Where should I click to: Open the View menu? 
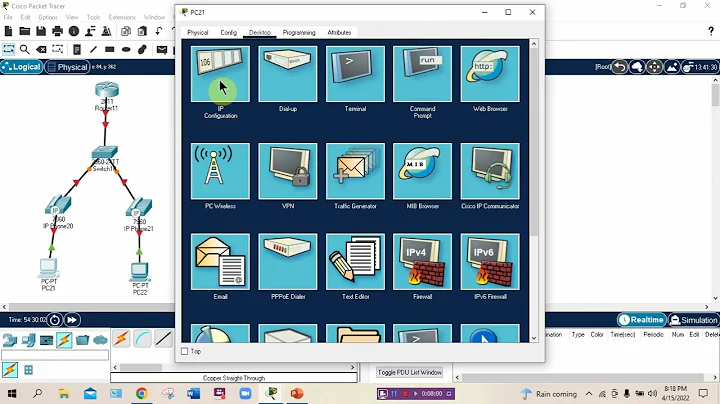click(x=72, y=17)
